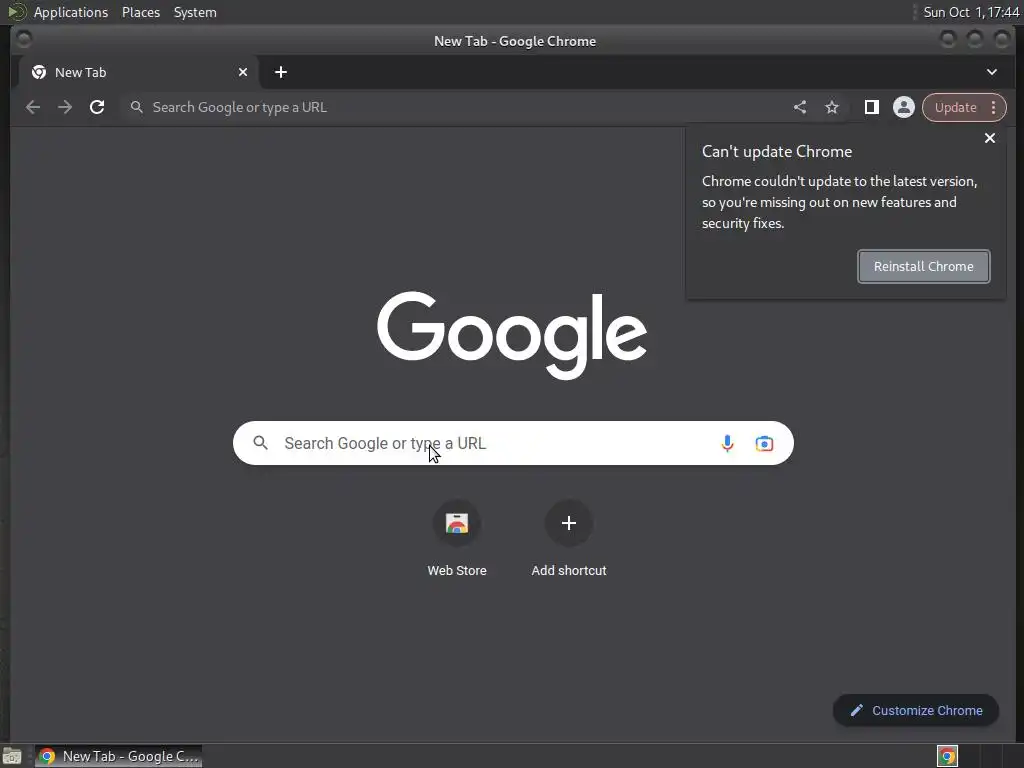1024x768 pixels.
Task: Click the 'Web Store' label text
Action: (456, 571)
